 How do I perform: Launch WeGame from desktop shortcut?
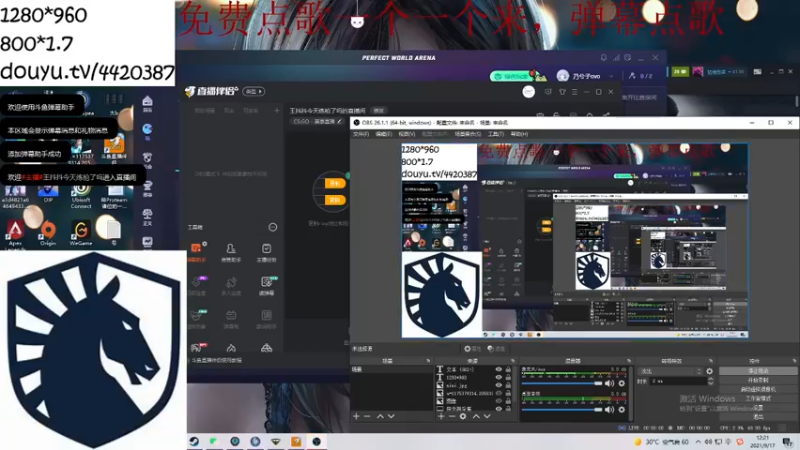[x=81, y=234]
